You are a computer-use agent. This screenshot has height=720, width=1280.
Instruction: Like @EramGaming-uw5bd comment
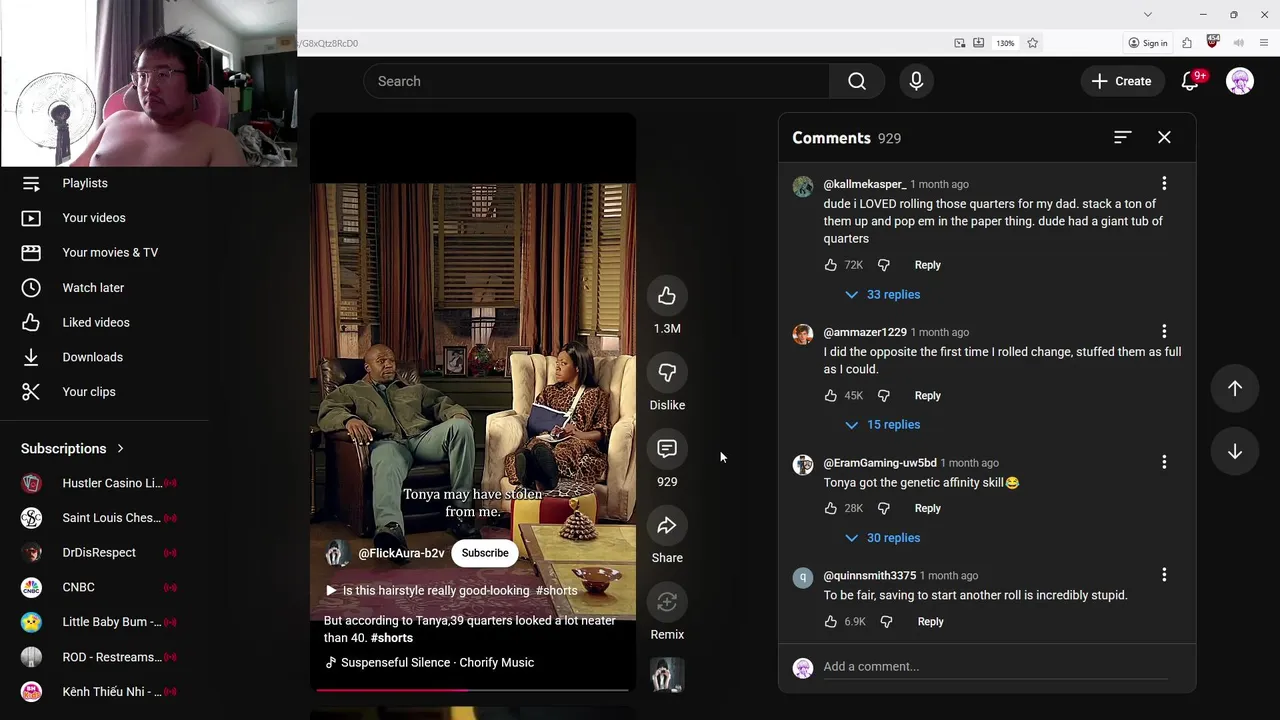point(831,508)
